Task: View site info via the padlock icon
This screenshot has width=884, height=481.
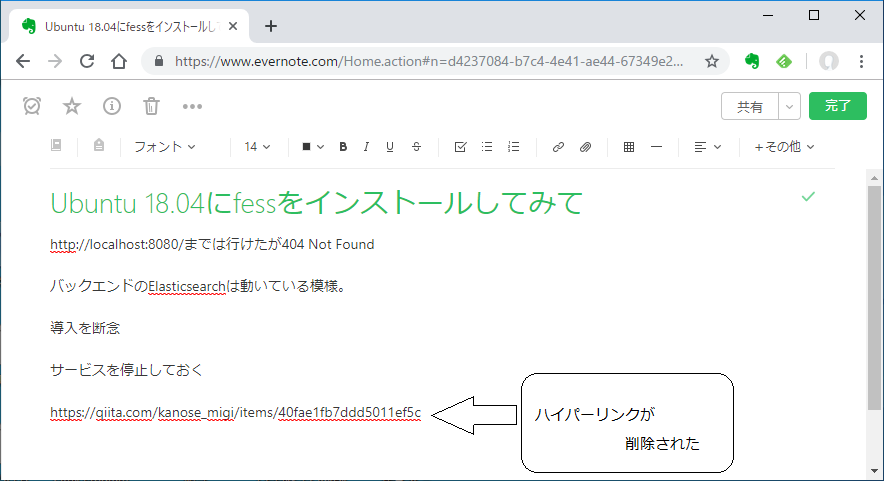Action: click(x=159, y=61)
